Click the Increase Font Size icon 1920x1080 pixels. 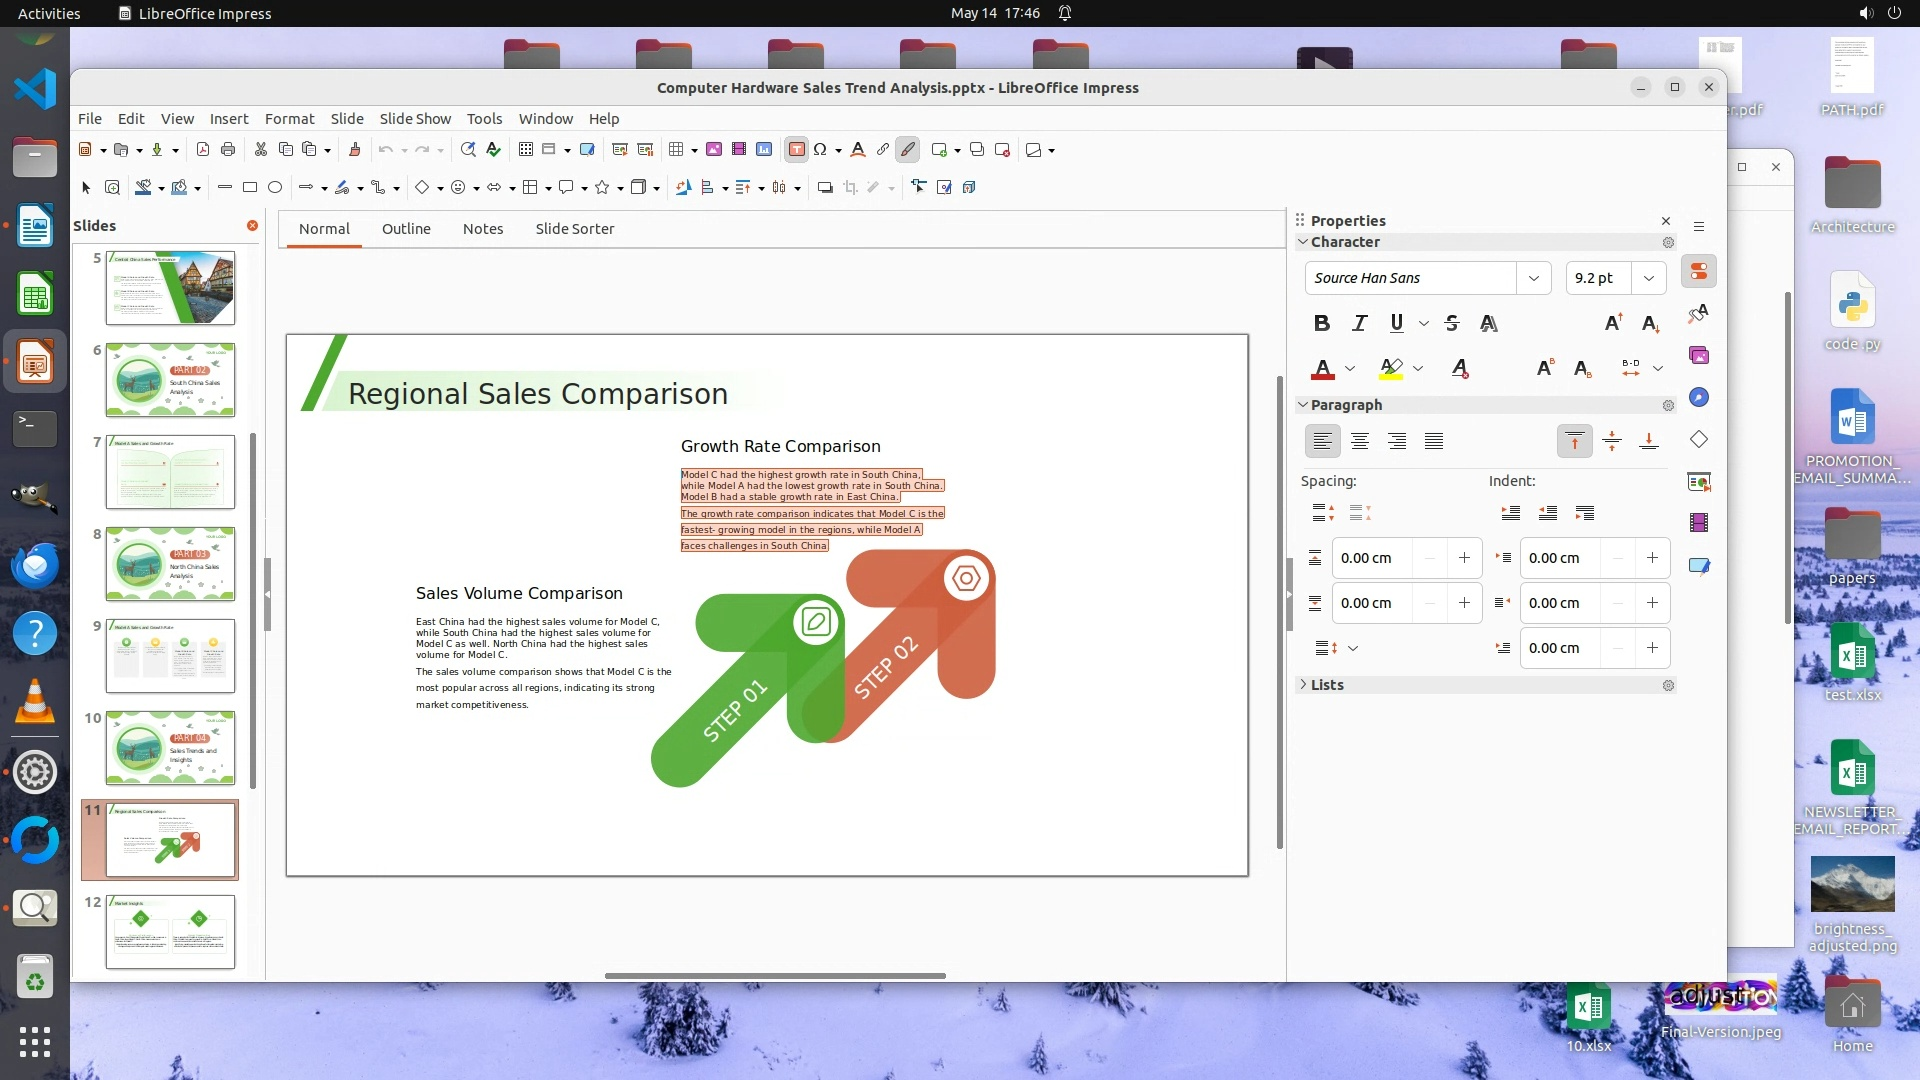(1613, 323)
